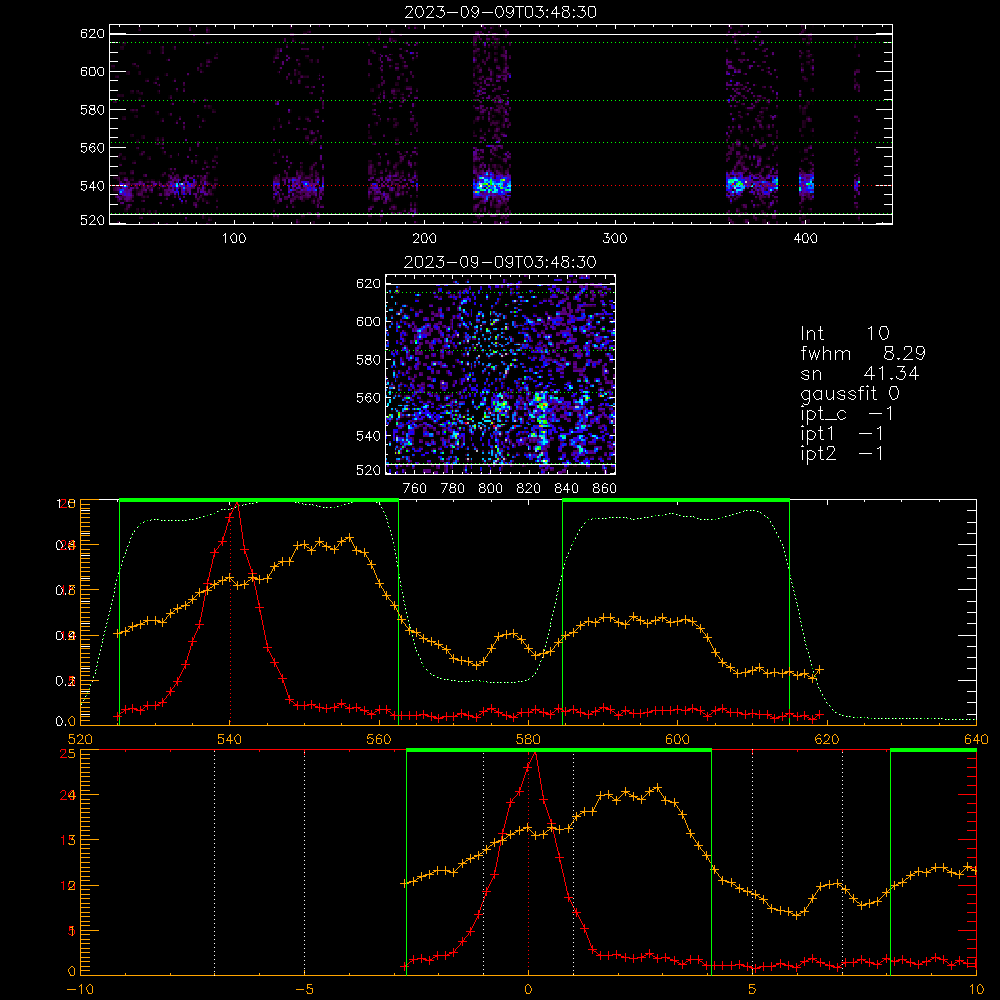Click the bright blob near x 365 in top spectrogram
The width and height of the screenshot is (1000, 1000).
tap(737, 185)
